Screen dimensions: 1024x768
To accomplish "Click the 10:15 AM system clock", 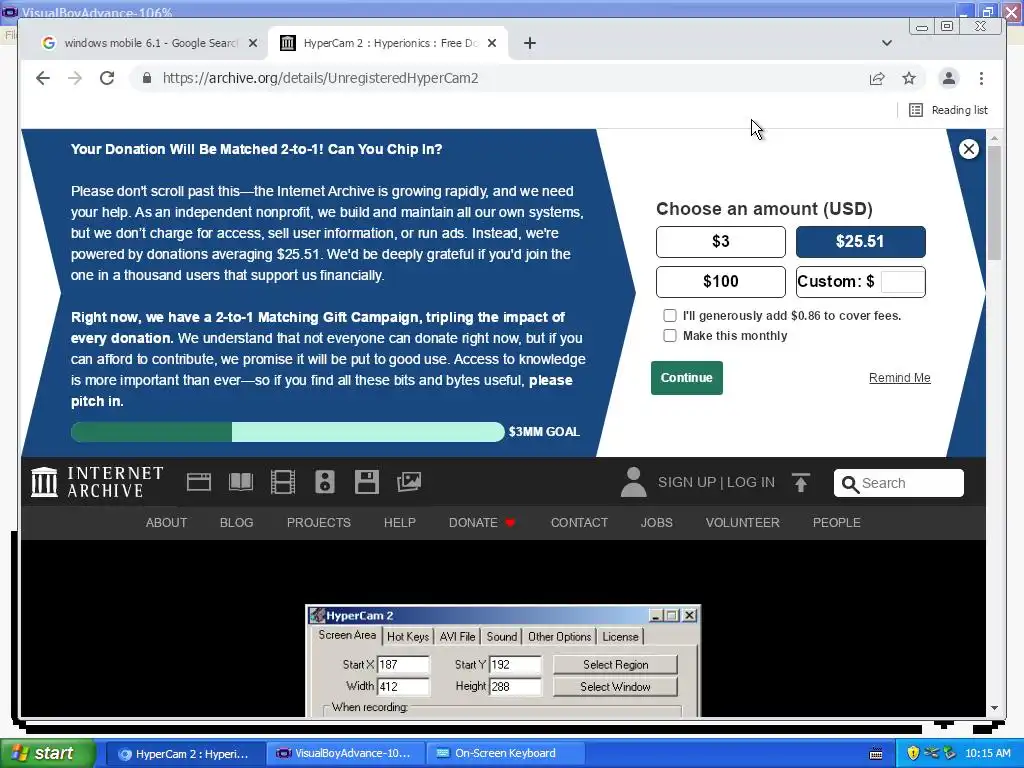I will pyautogui.click(x=988, y=754).
